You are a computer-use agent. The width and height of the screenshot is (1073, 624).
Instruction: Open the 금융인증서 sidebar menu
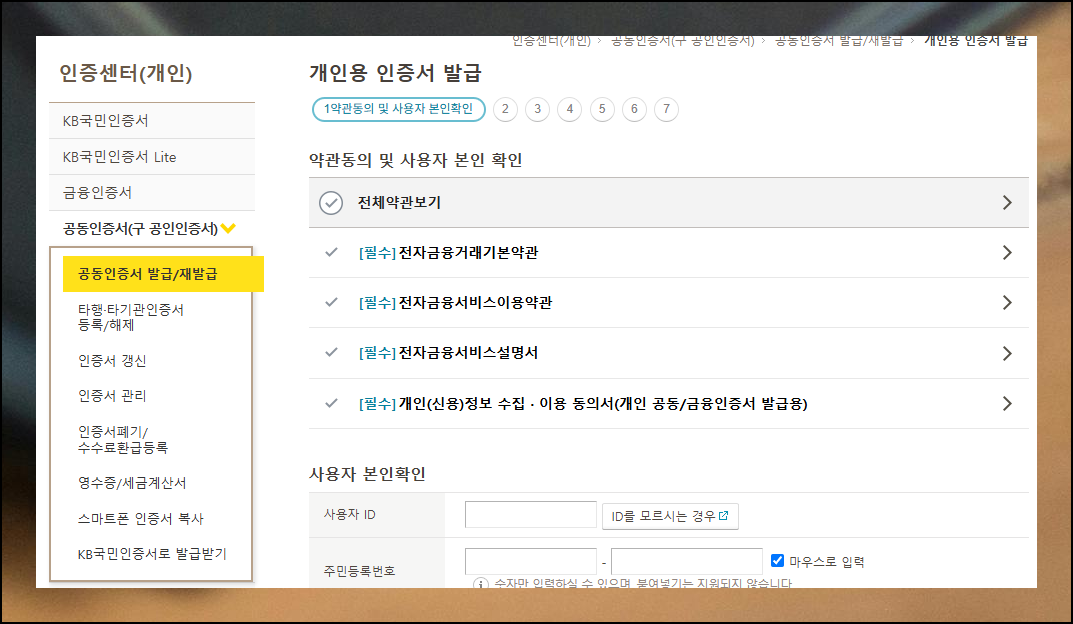tap(152, 192)
